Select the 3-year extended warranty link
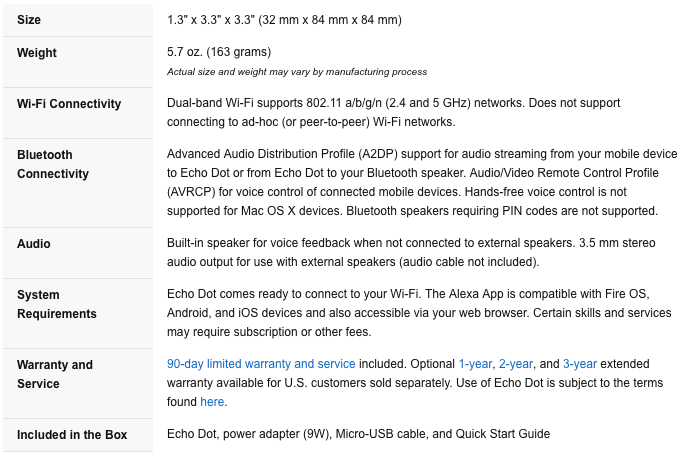 580,364
